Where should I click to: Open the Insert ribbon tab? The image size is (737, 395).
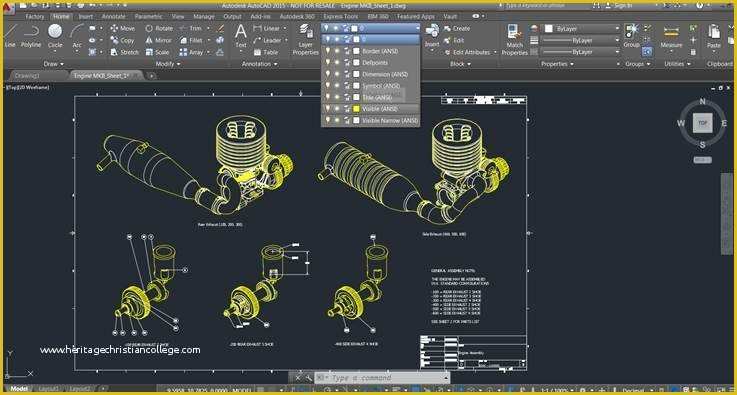pyautogui.click(x=86, y=16)
